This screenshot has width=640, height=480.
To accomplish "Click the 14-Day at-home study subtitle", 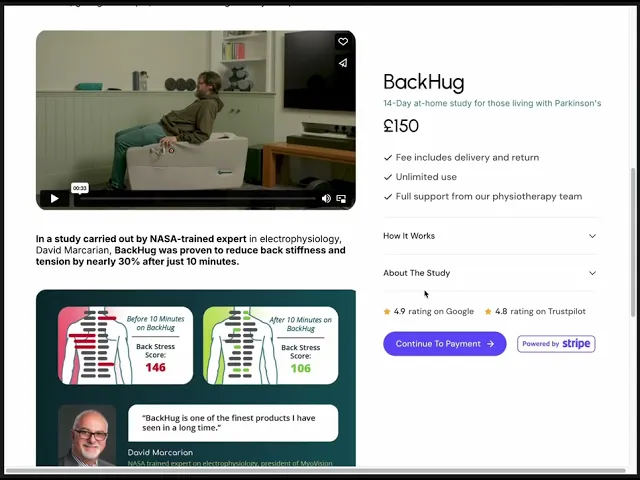I will [492, 103].
